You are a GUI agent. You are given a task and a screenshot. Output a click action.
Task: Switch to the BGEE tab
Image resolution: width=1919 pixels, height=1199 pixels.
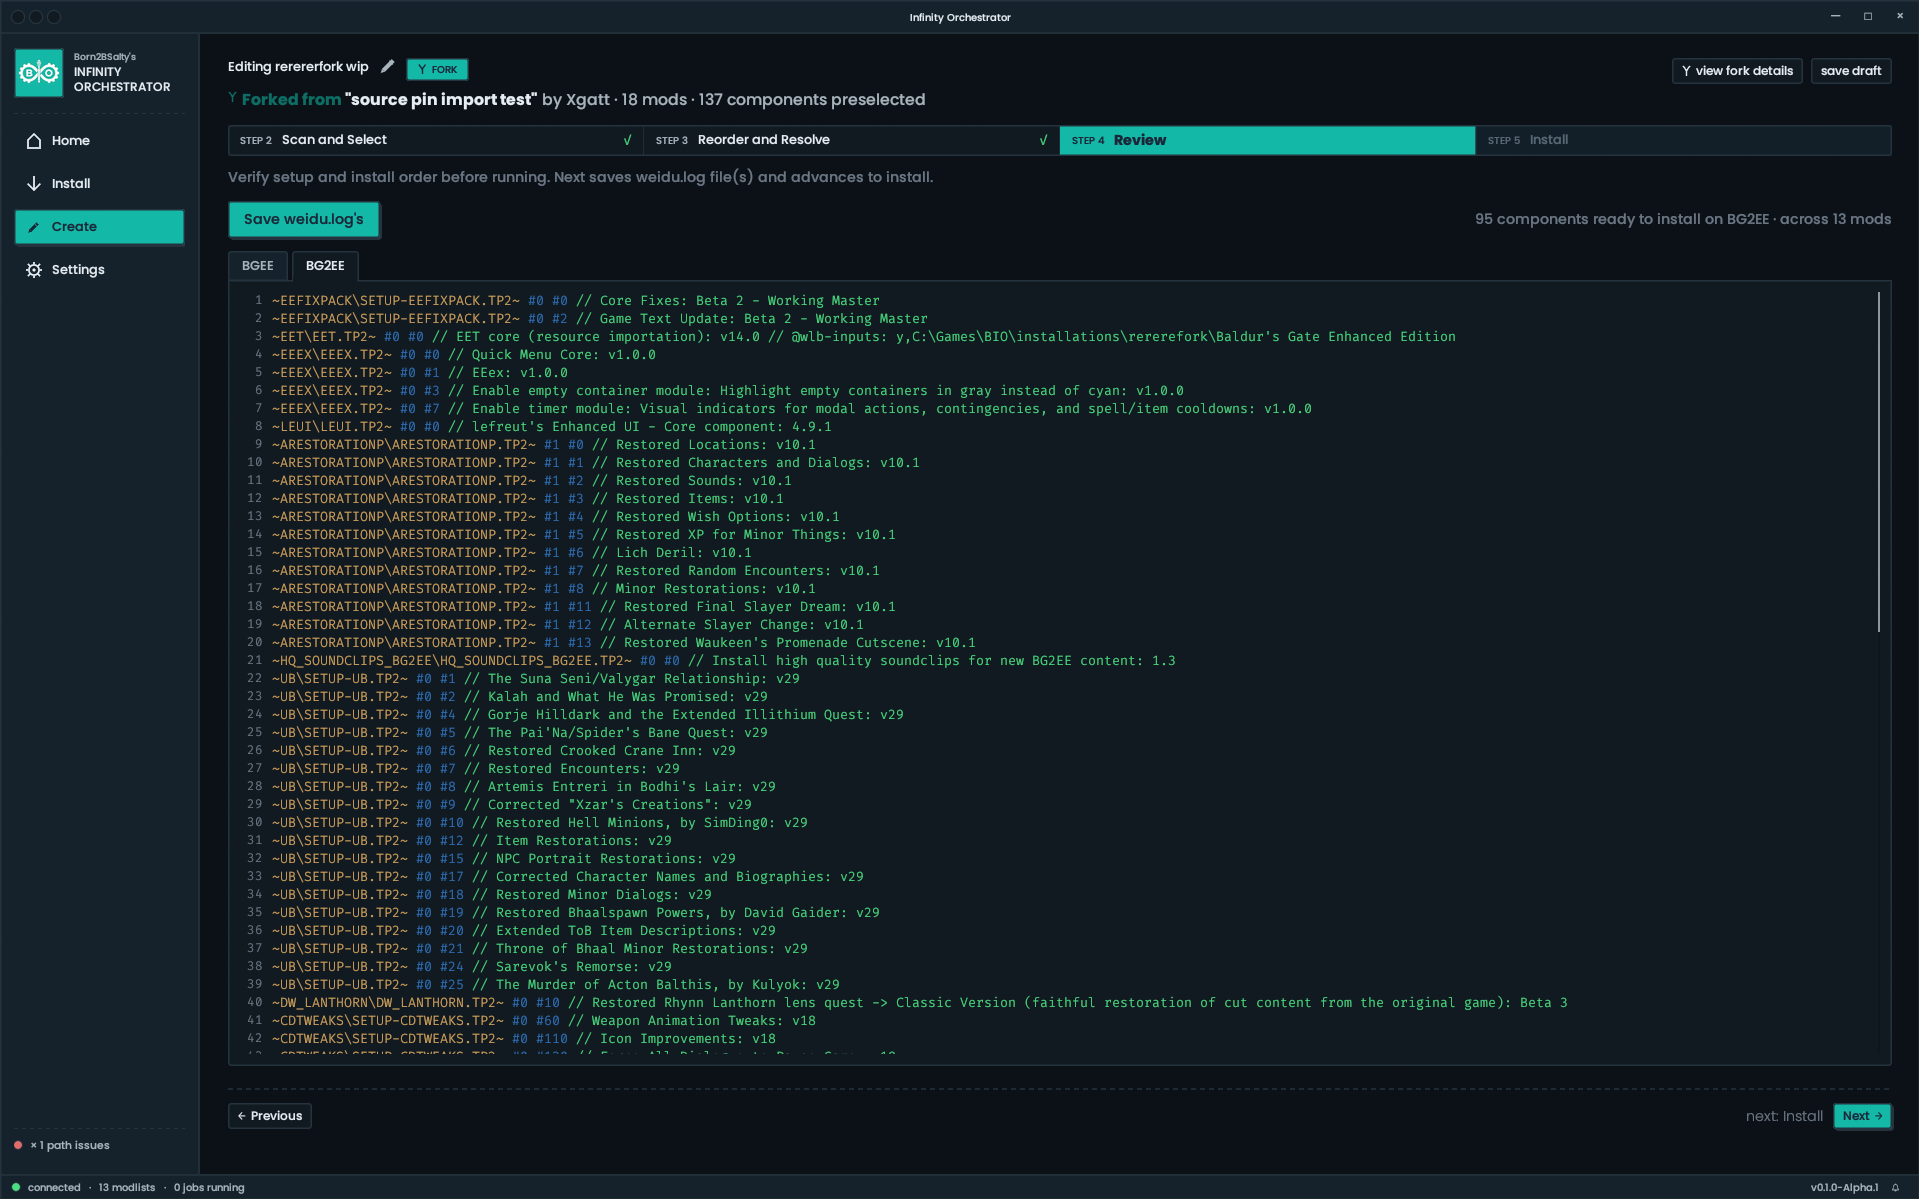258,266
